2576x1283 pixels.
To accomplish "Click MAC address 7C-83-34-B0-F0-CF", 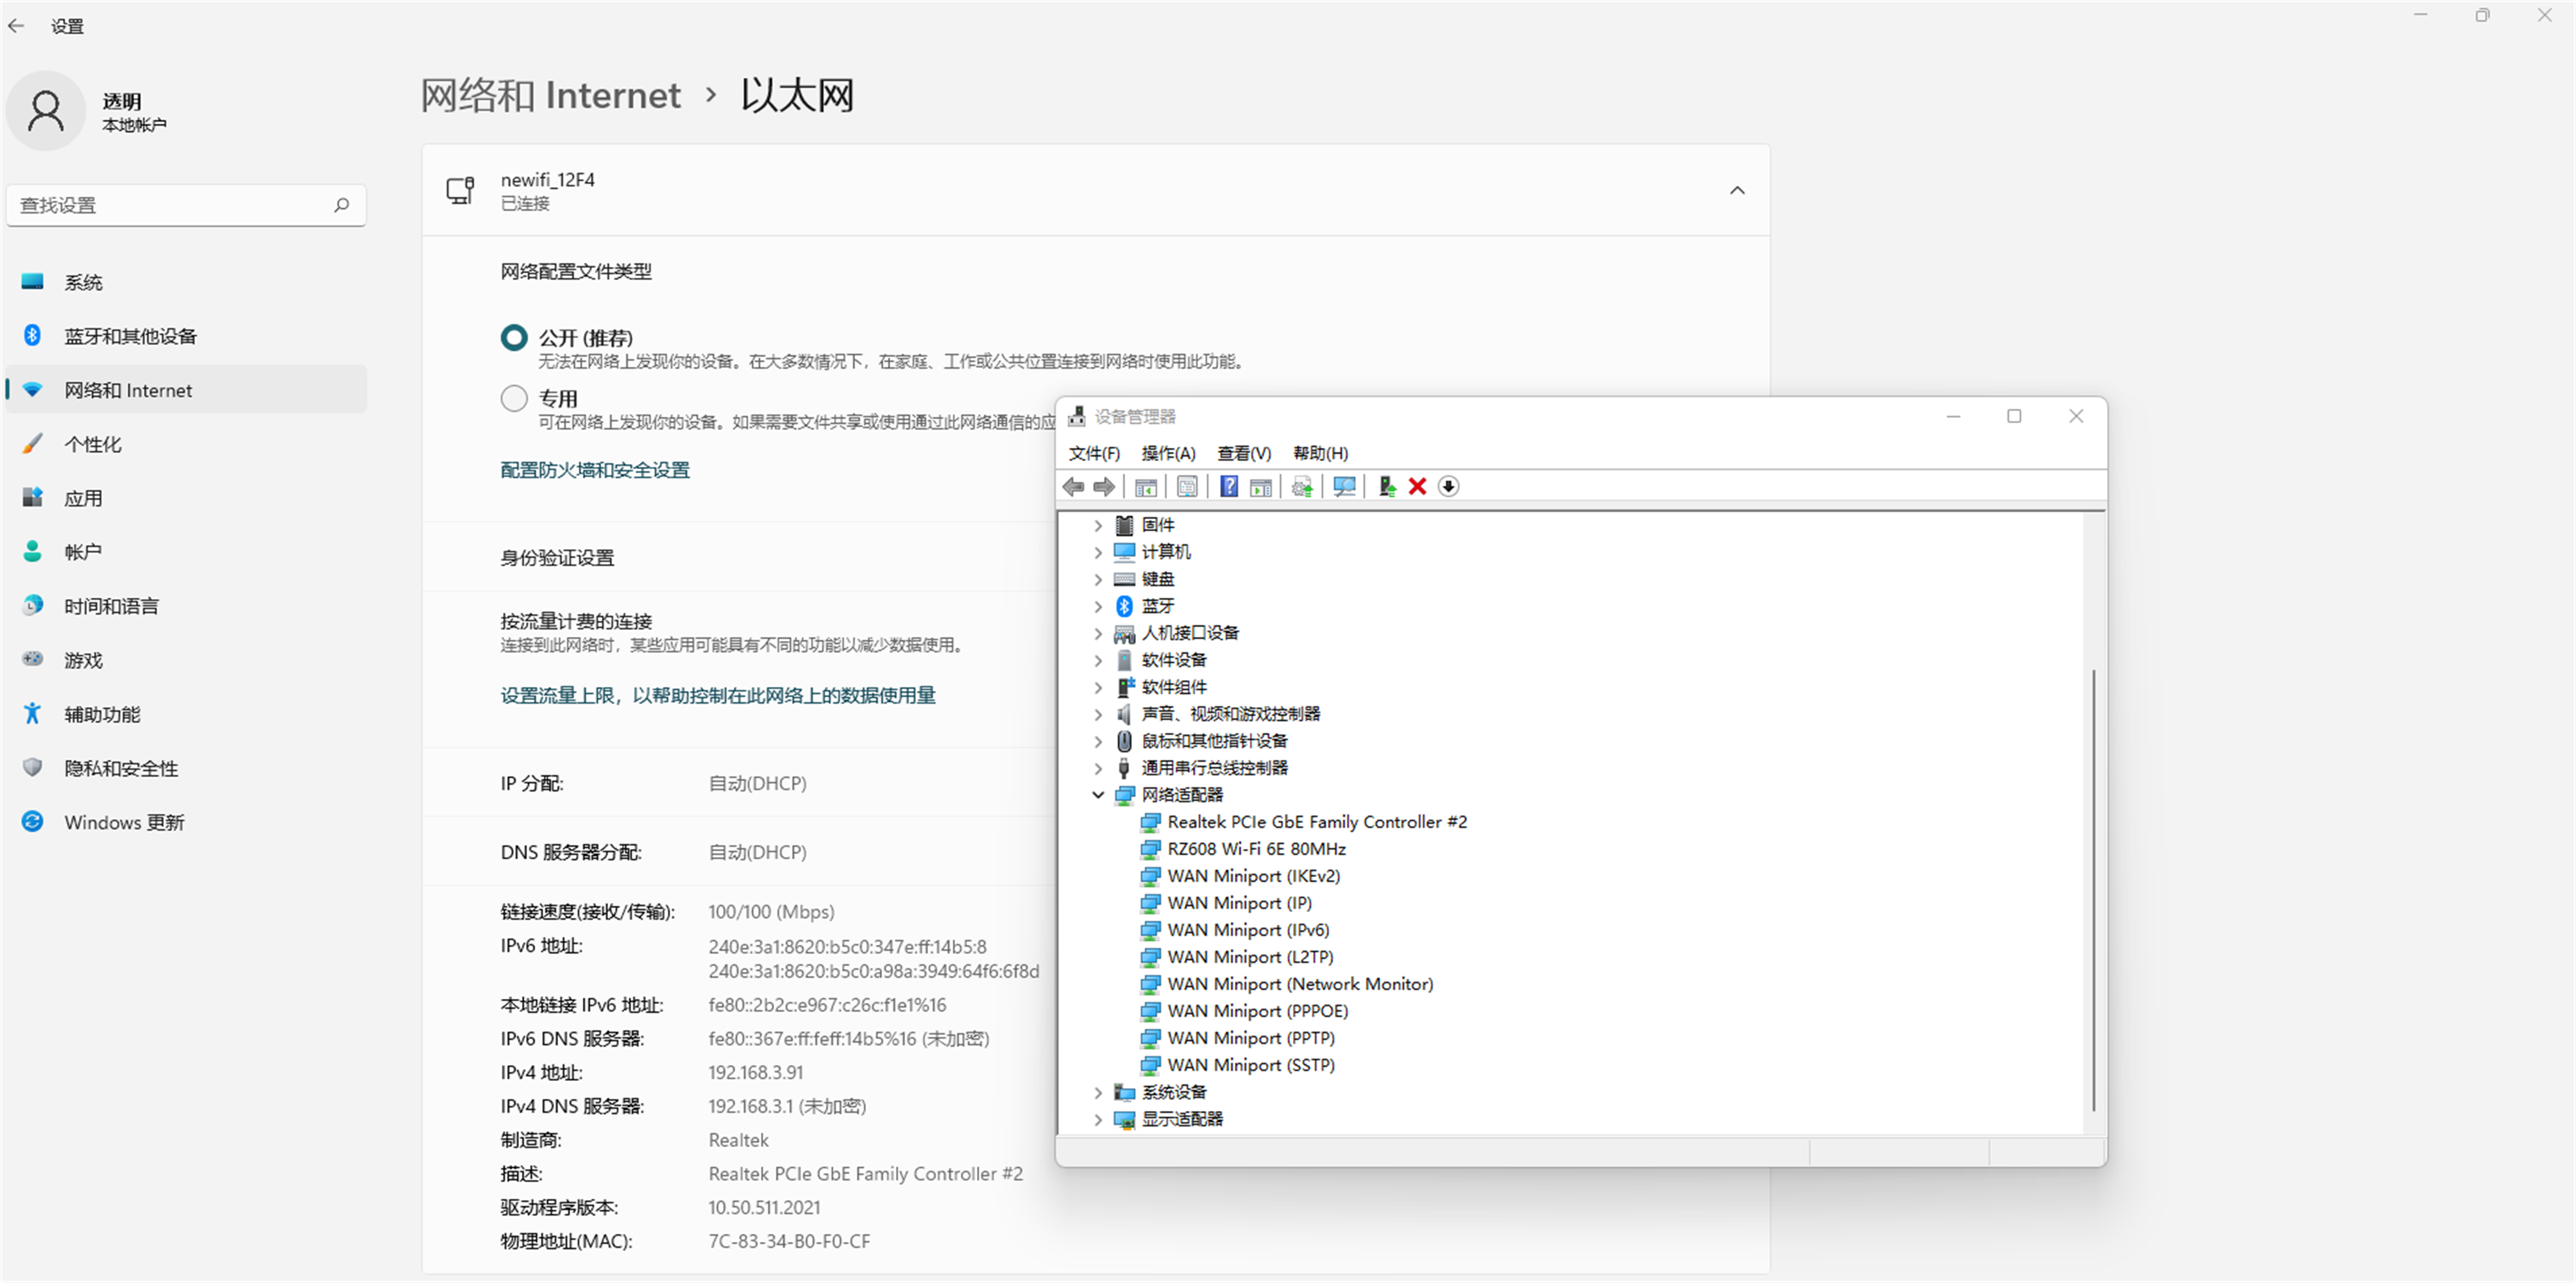I will tap(789, 1242).
